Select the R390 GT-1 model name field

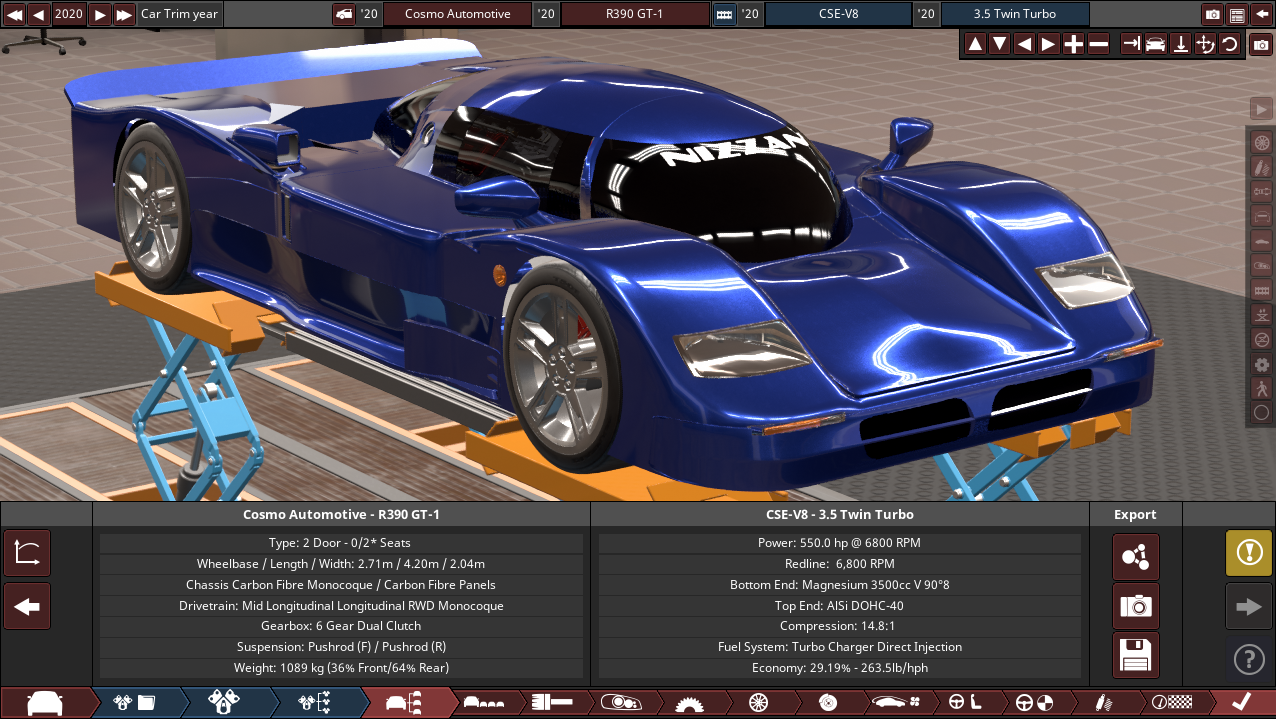[x=635, y=14]
